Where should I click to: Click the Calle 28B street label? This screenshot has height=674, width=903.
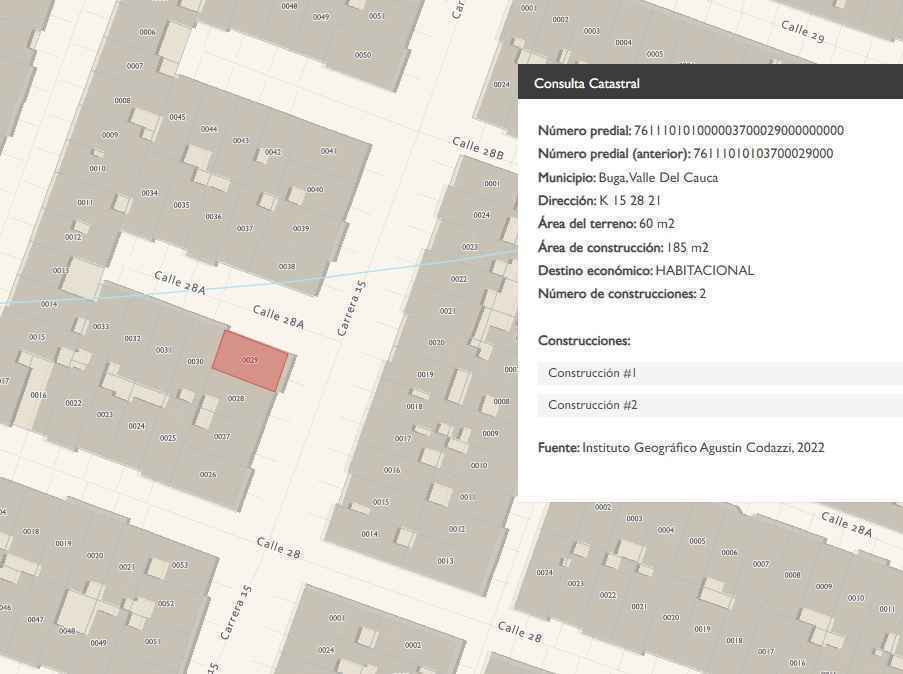pos(478,148)
